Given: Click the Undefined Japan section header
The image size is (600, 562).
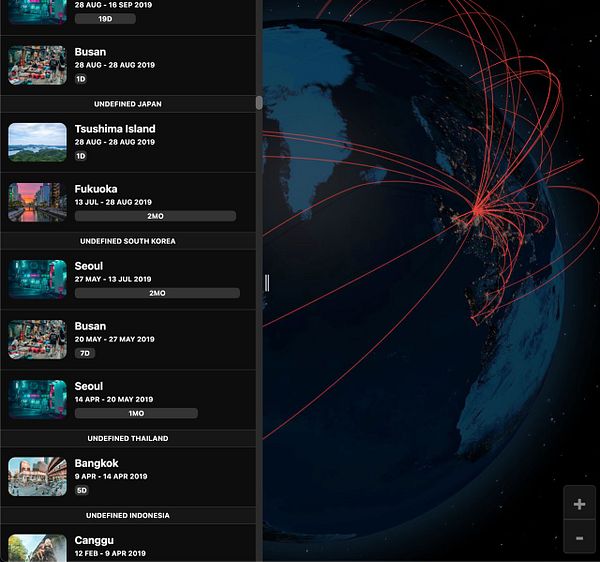Looking at the screenshot, I should coord(128,104).
